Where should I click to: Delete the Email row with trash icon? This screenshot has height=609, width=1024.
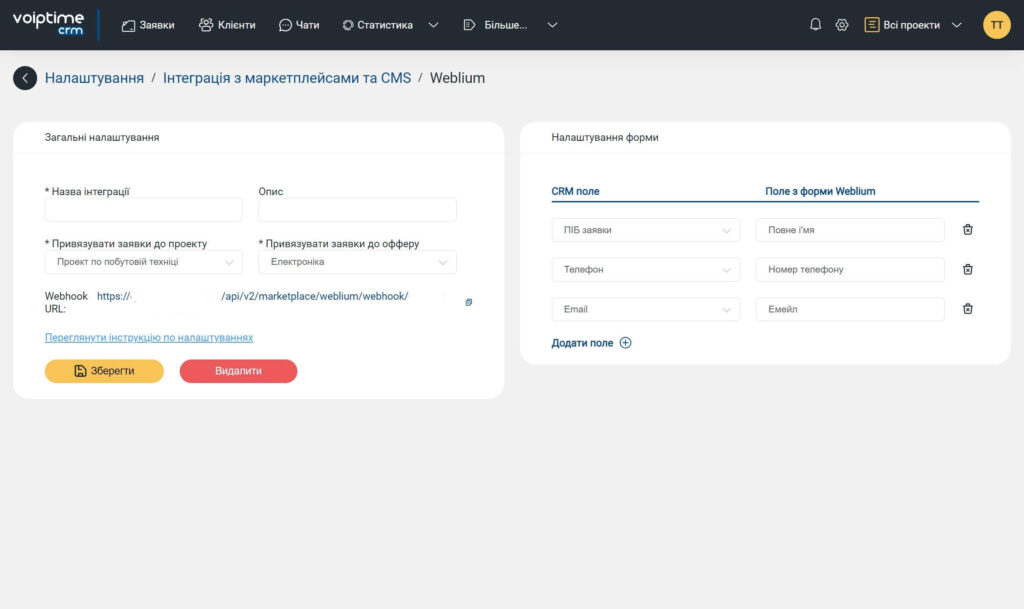click(x=968, y=309)
